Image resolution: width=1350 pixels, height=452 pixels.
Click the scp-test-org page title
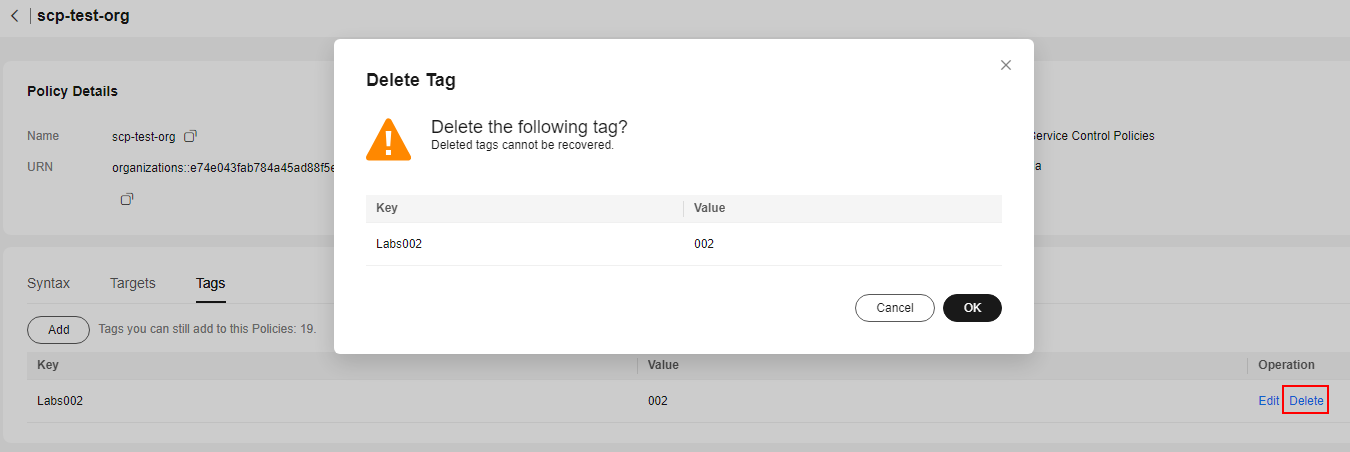click(x=83, y=16)
